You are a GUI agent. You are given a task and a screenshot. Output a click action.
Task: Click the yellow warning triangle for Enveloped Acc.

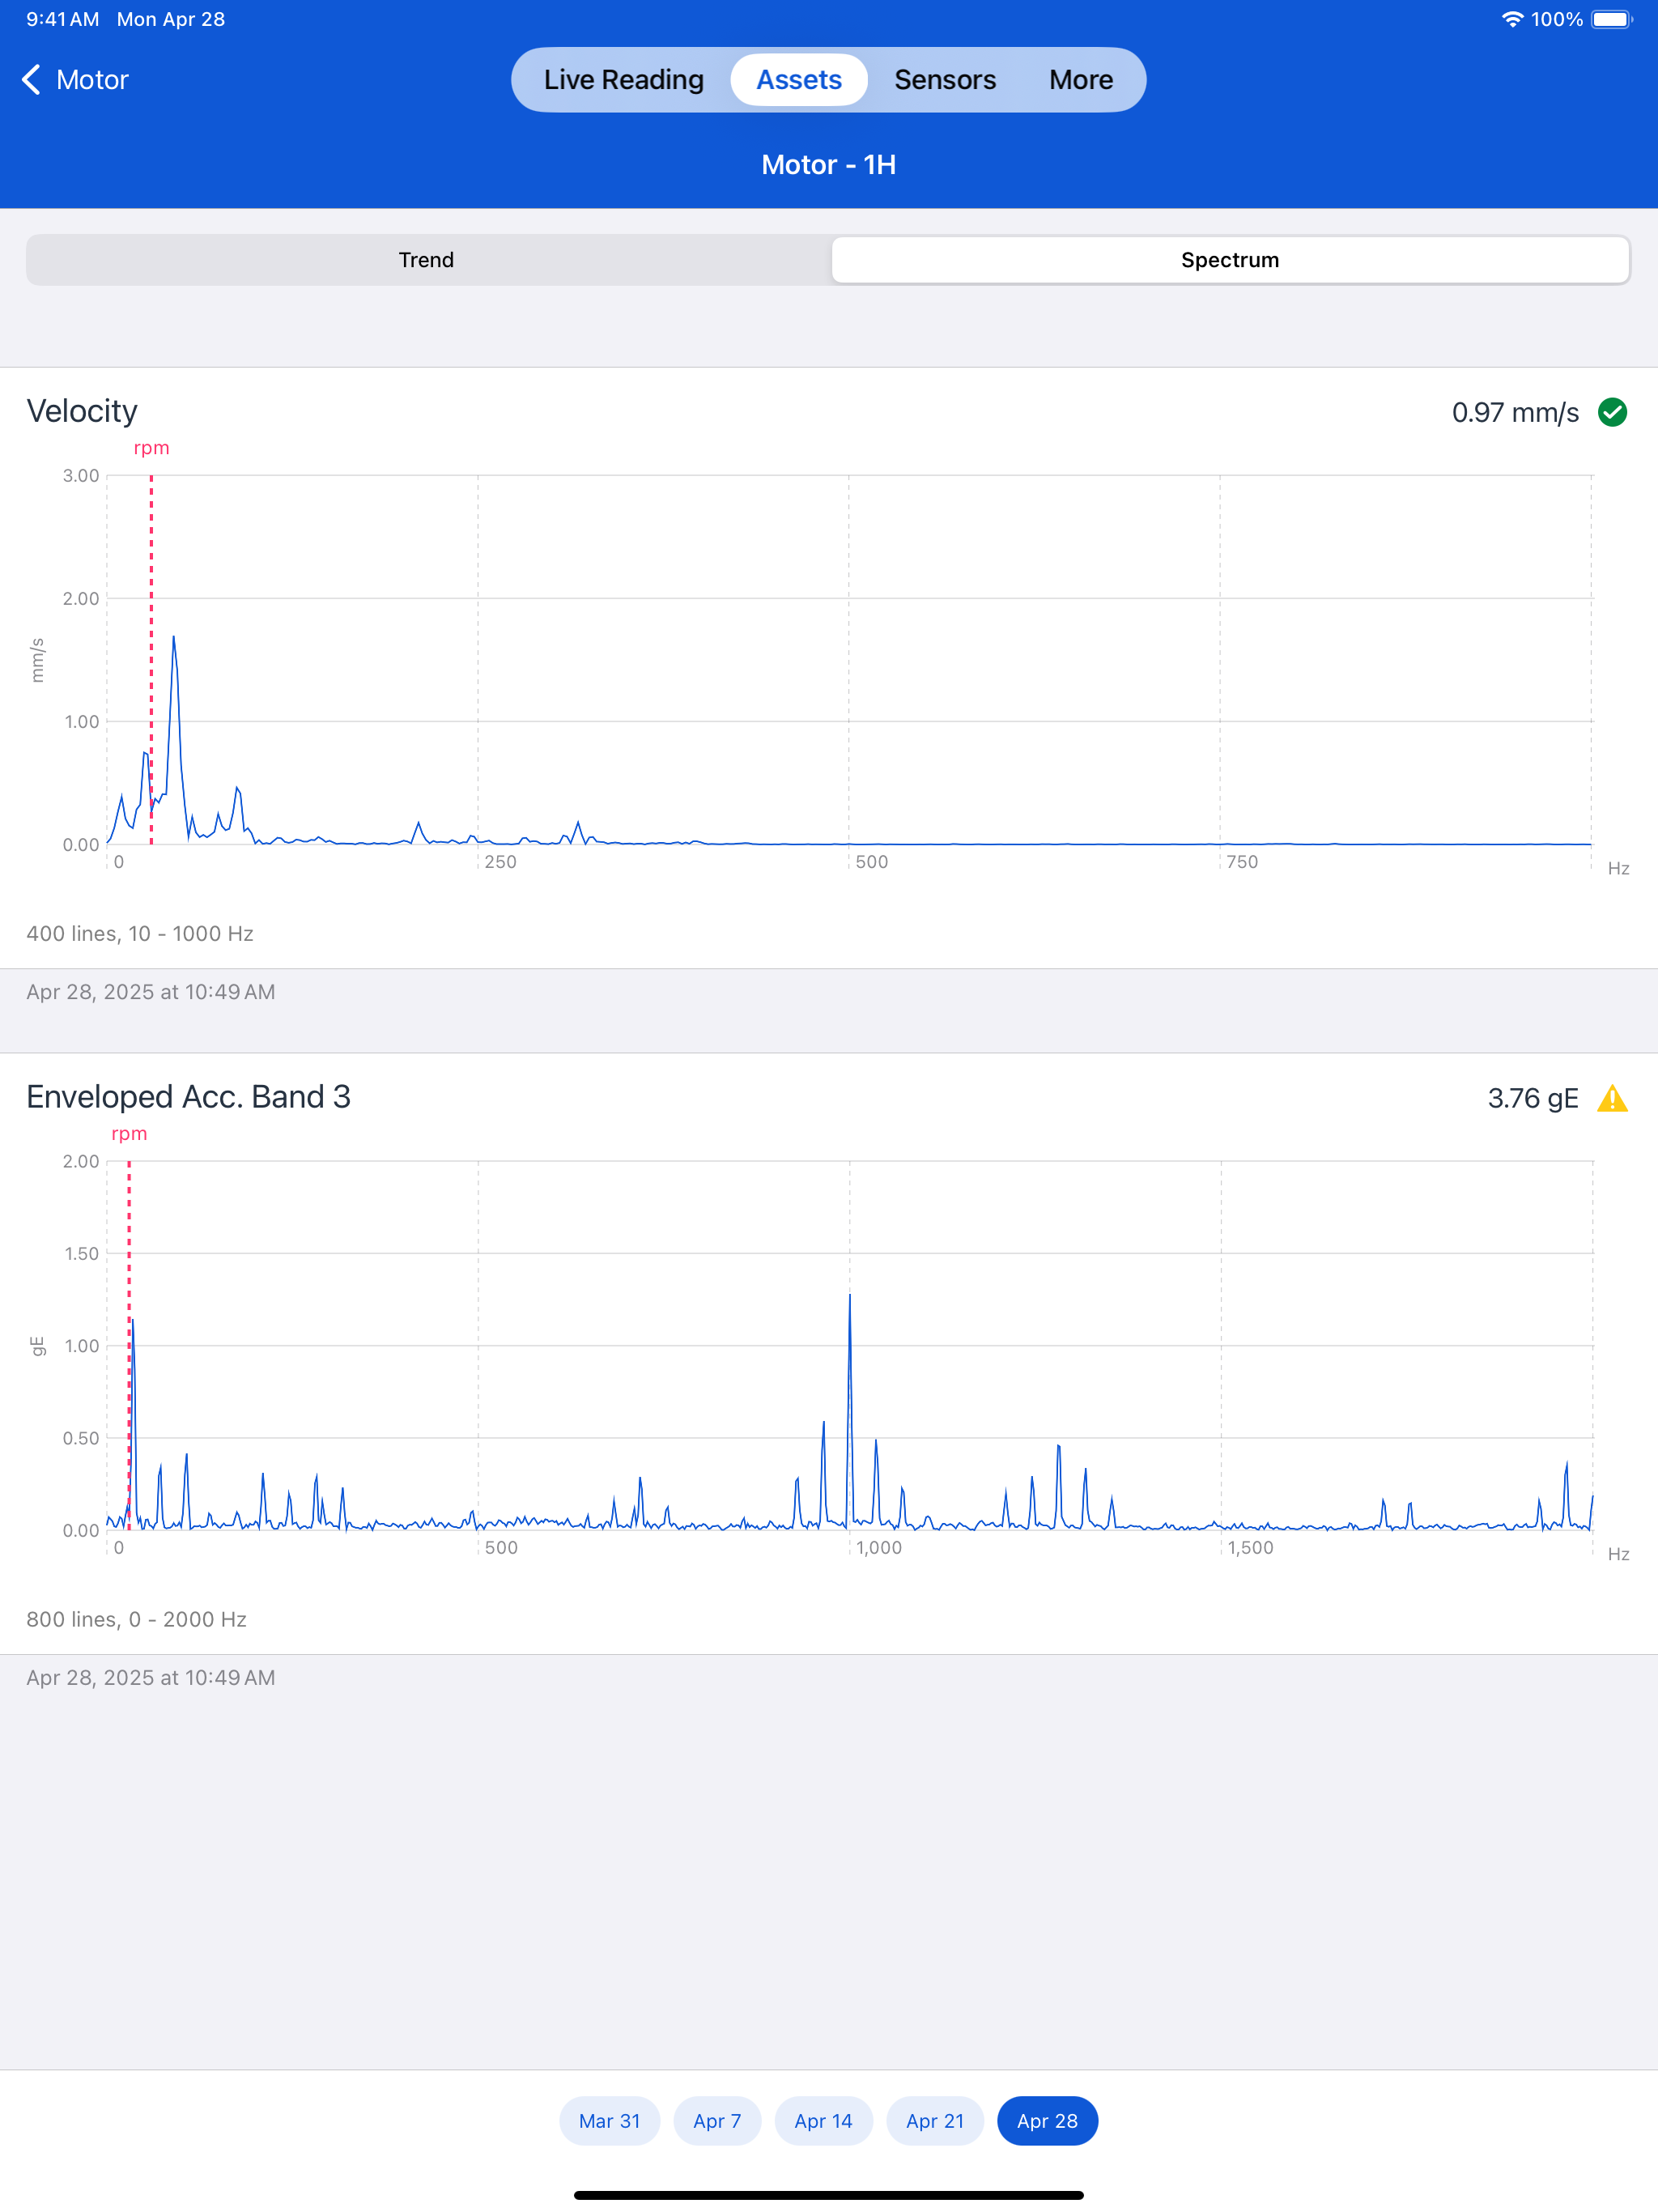click(1612, 1098)
